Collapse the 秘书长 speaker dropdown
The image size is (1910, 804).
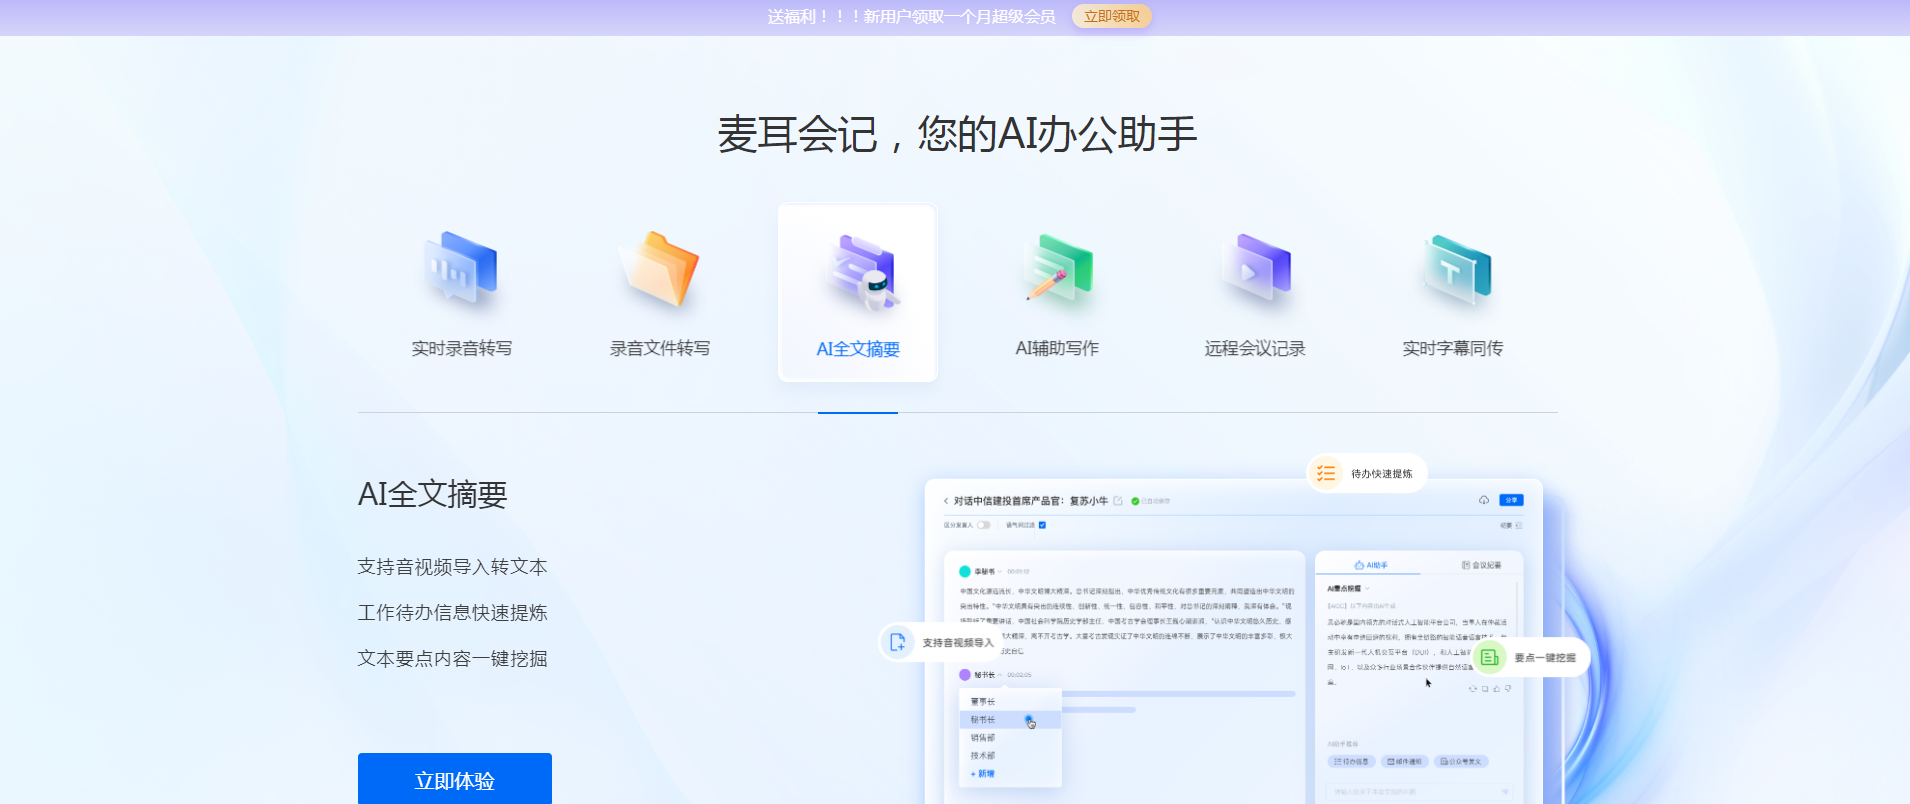pos(999,675)
